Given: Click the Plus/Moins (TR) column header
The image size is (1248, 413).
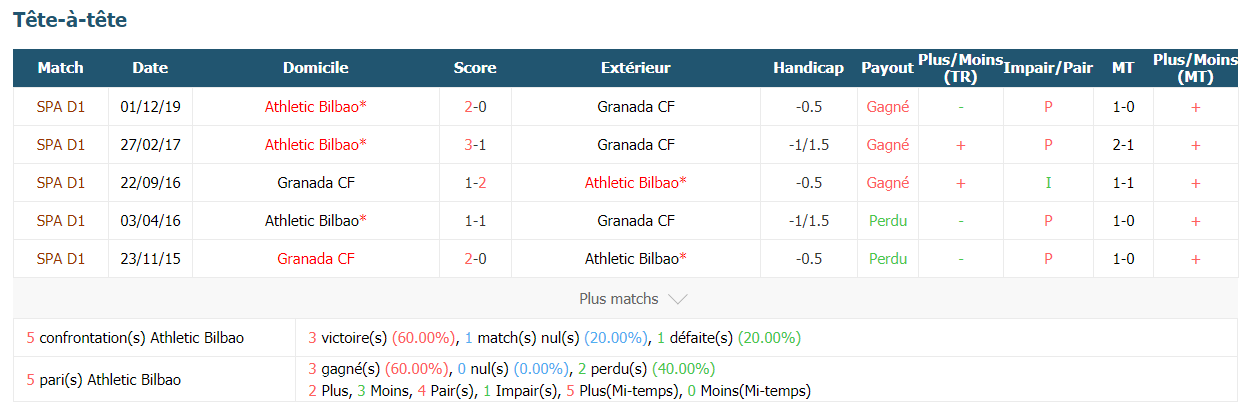Looking at the screenshot, I should tap(960, 68).
